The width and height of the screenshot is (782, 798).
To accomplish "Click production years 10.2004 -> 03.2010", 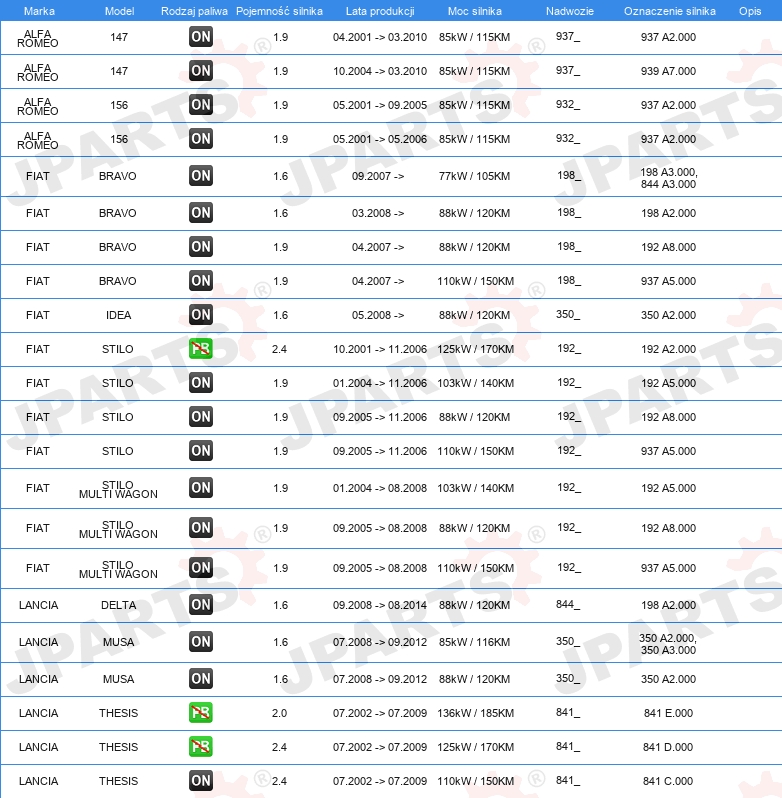I will click(x=380, y=71).
